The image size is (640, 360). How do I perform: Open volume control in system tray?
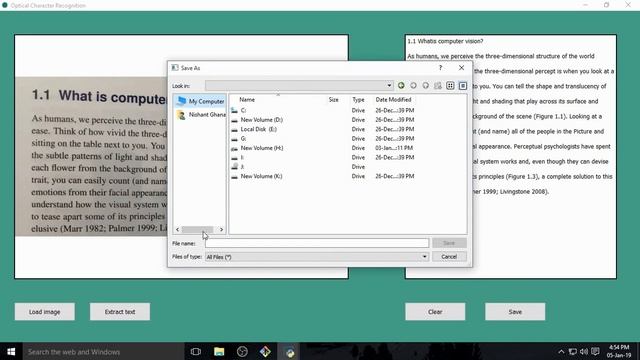[584, 352]
